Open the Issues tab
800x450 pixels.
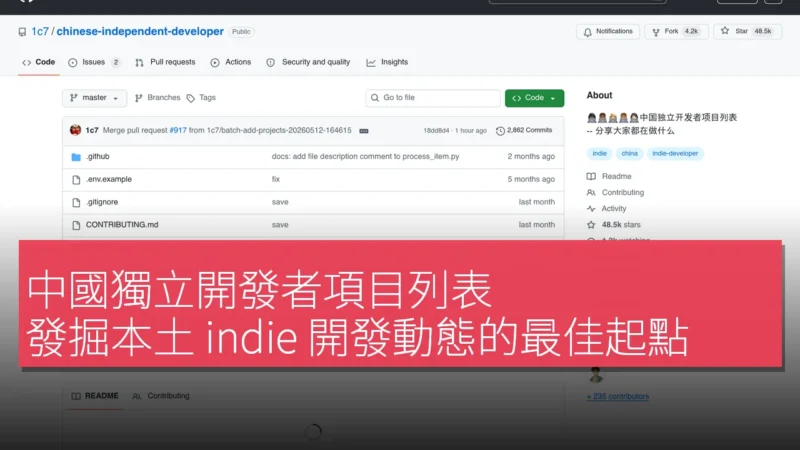94,62
